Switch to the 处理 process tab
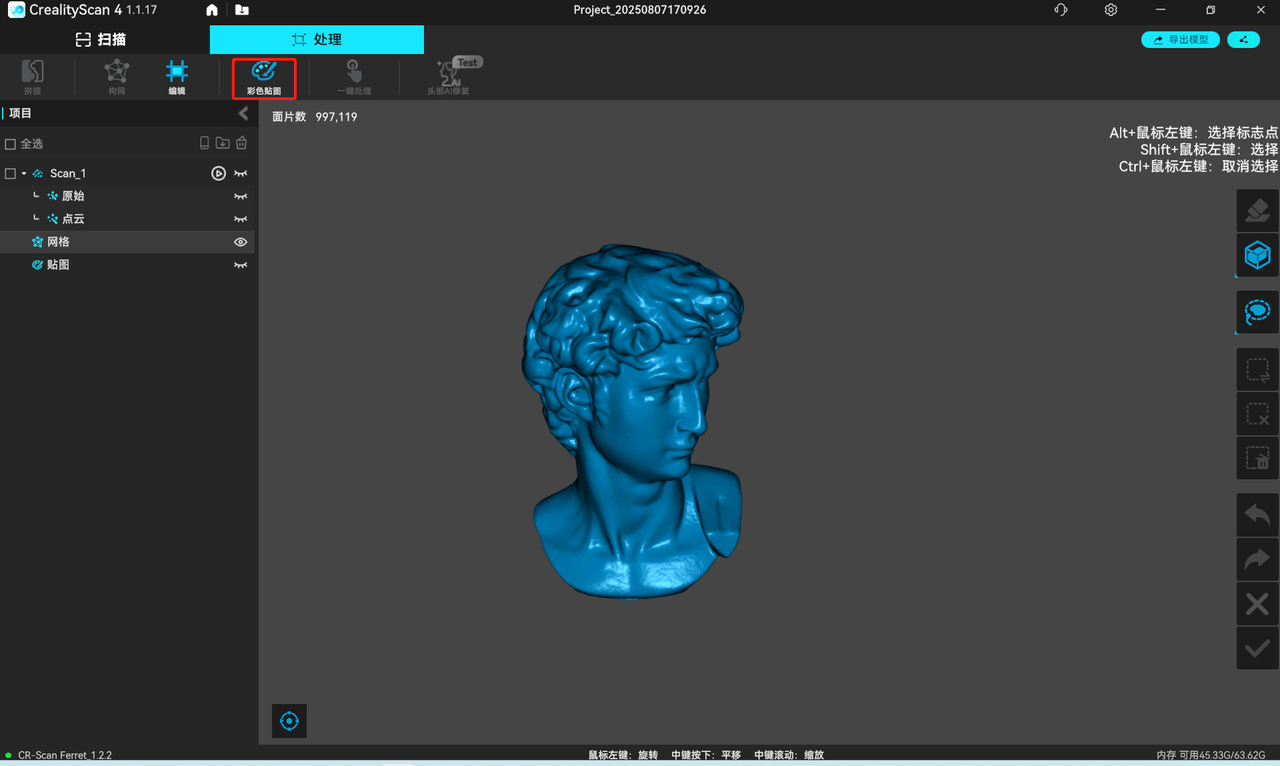Screen dimensions: 1280x766 pyautogui.click(x=317, y=40)
